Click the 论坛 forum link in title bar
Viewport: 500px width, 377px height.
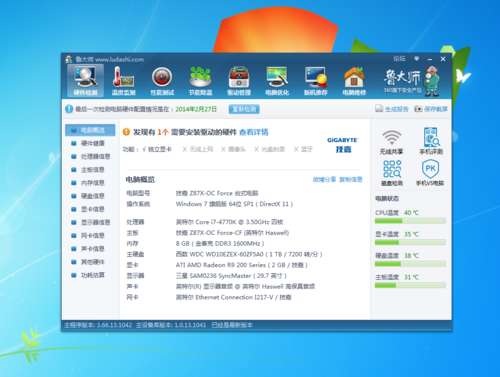click(399, 59)
